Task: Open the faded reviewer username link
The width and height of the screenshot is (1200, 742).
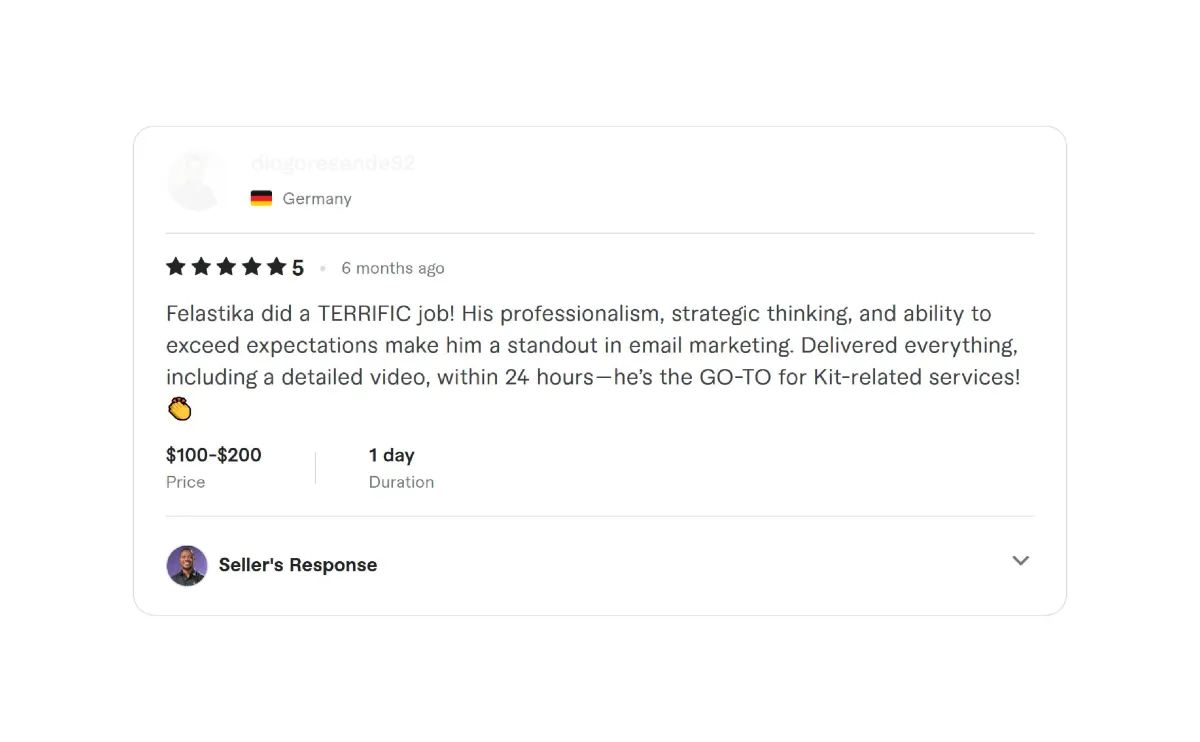Action: coord(332,163)
